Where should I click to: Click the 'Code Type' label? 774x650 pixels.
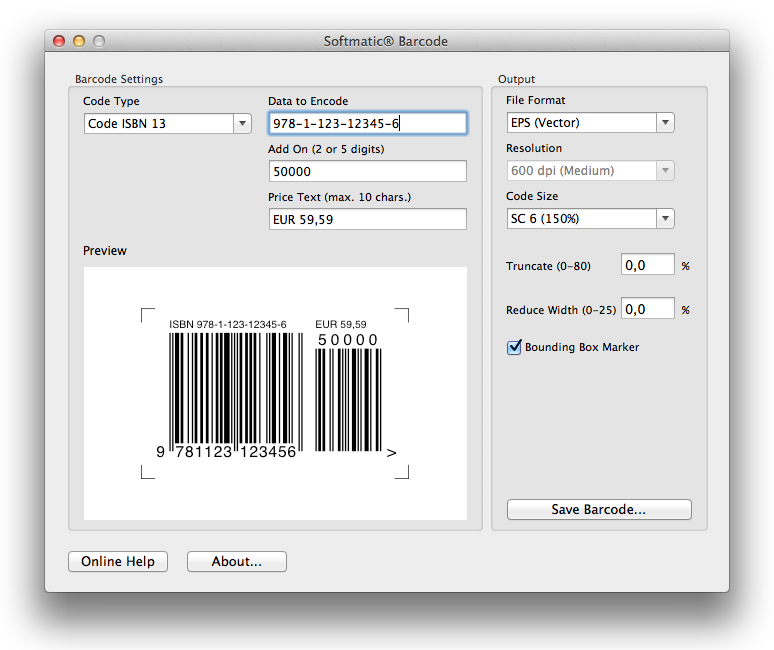pos(111,101)
